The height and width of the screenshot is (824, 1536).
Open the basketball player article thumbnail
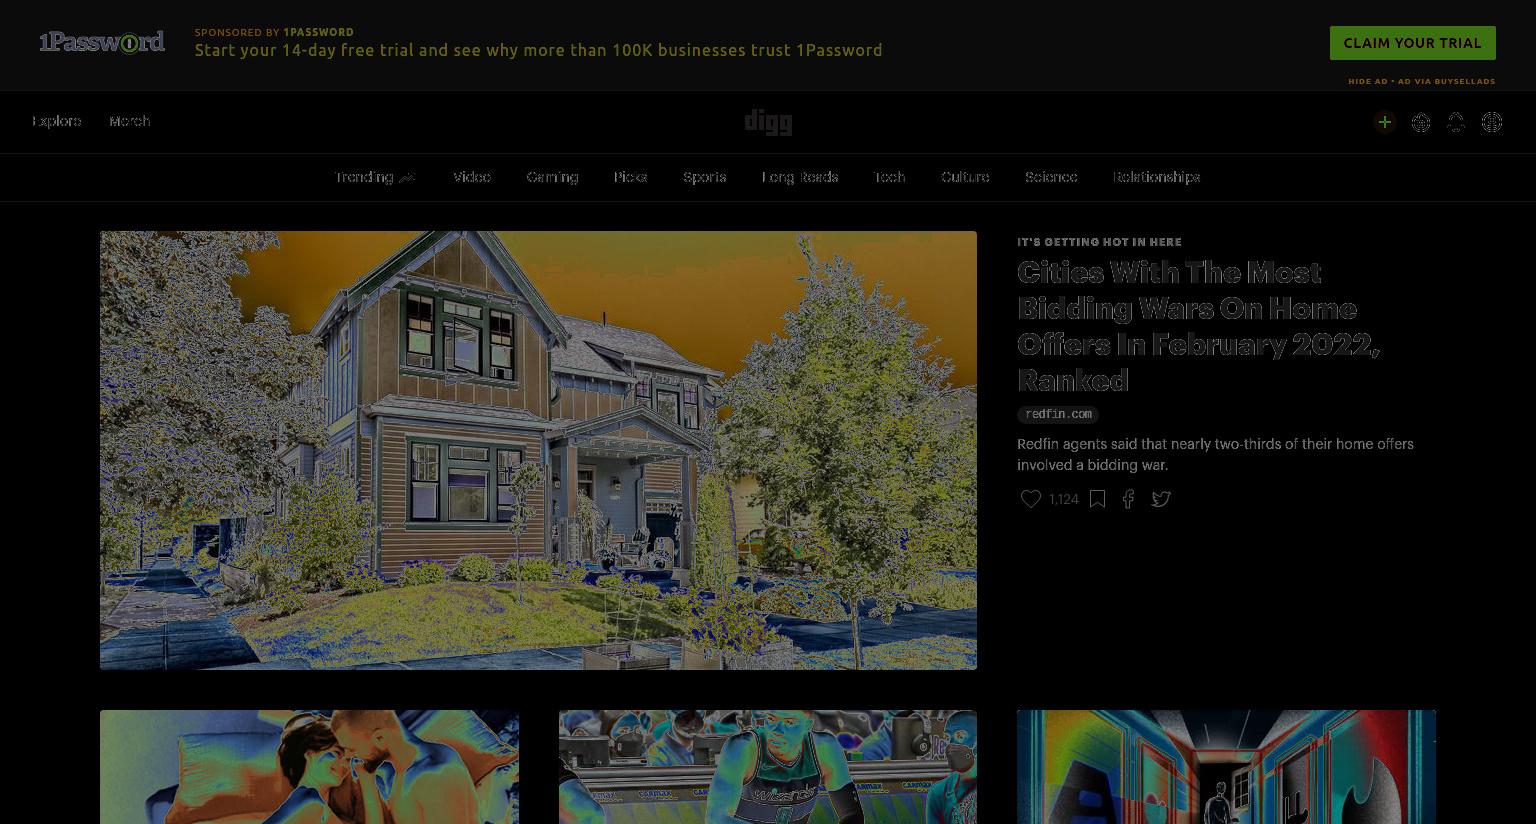[x=768, y=767]
